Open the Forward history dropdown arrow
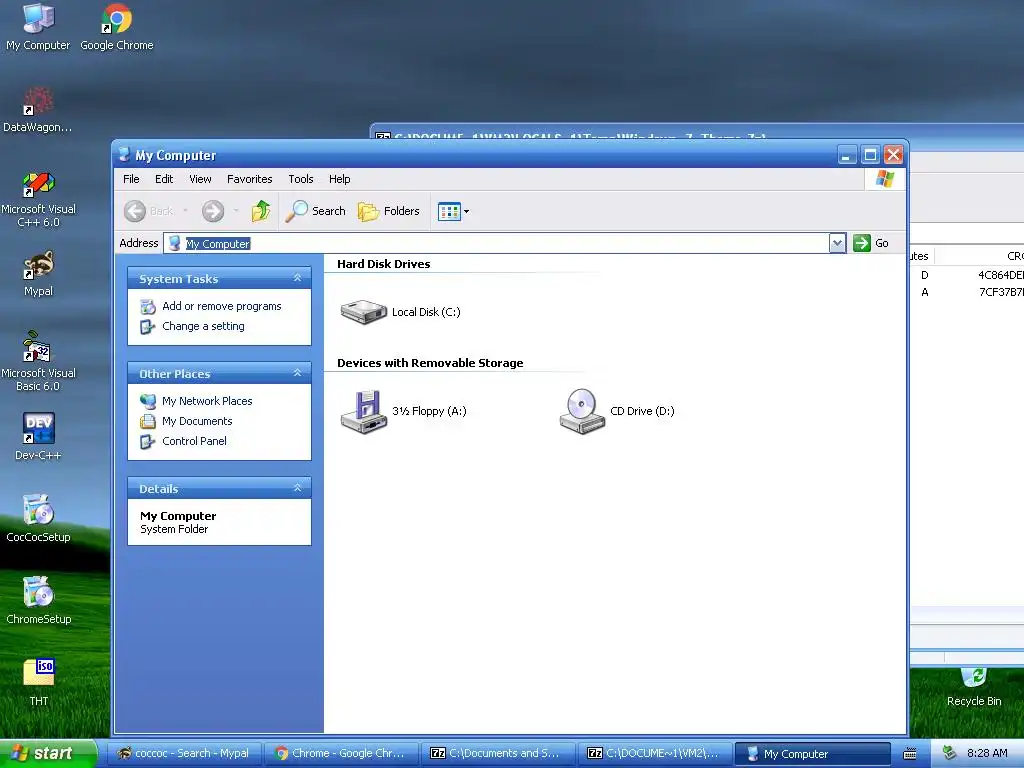1024x768 pixels. pyautogui.click(x=236, y=211)
